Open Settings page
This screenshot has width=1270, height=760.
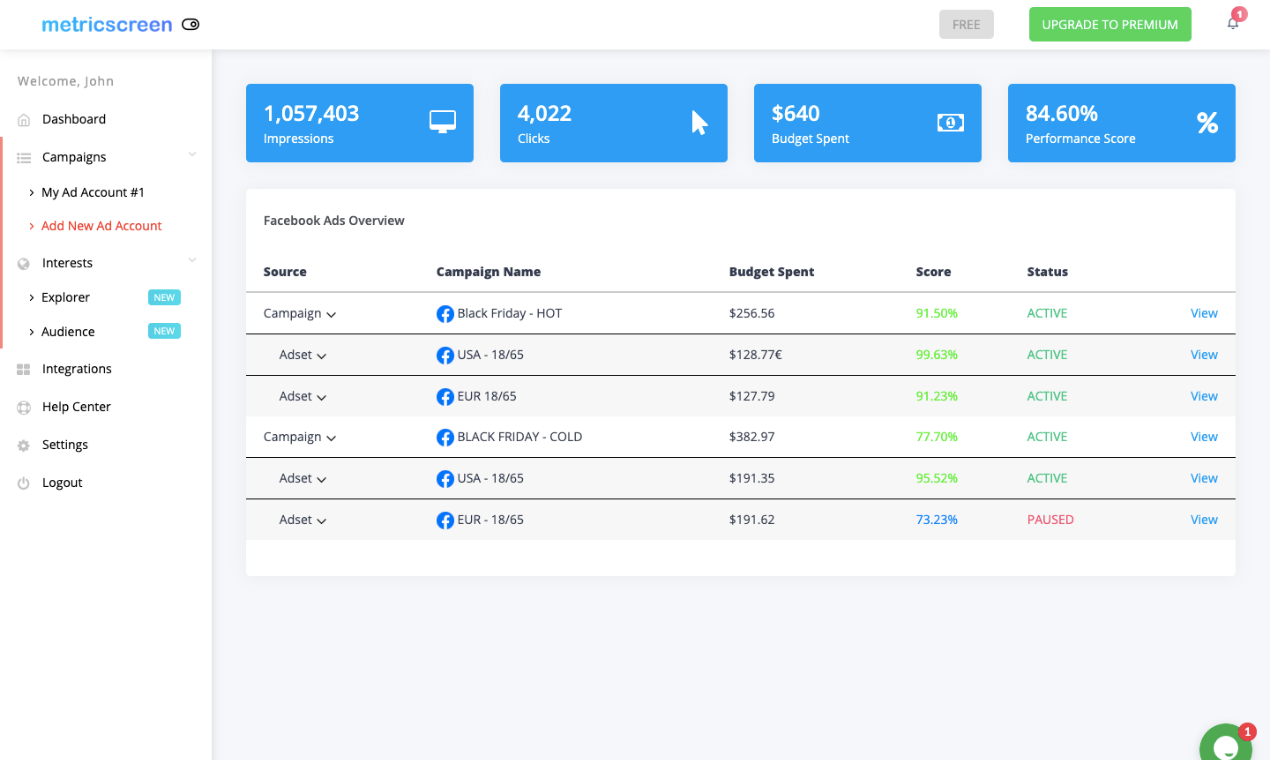[x=65, y=445]
